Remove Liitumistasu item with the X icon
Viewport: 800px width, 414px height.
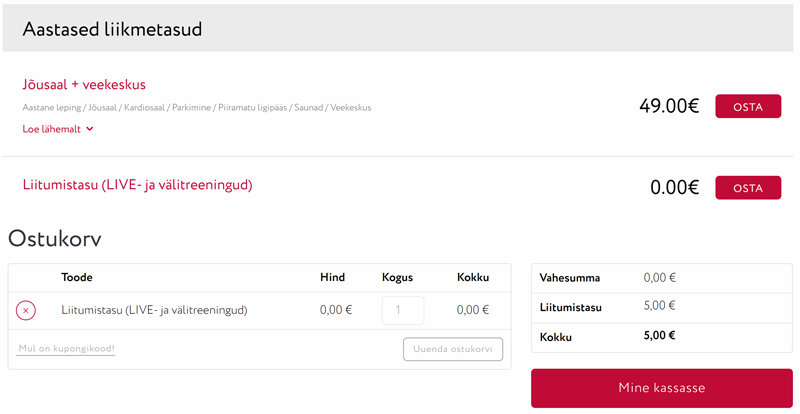[x=26, y=310]
